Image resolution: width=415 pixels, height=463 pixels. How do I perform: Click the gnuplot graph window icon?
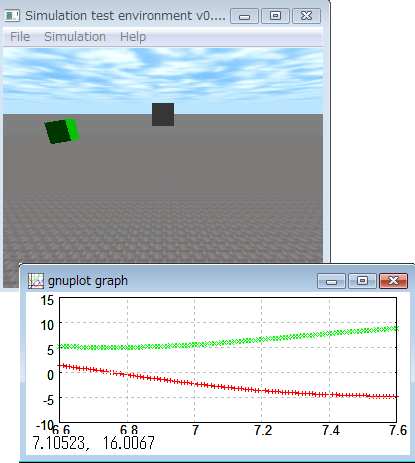pos(36,281)
